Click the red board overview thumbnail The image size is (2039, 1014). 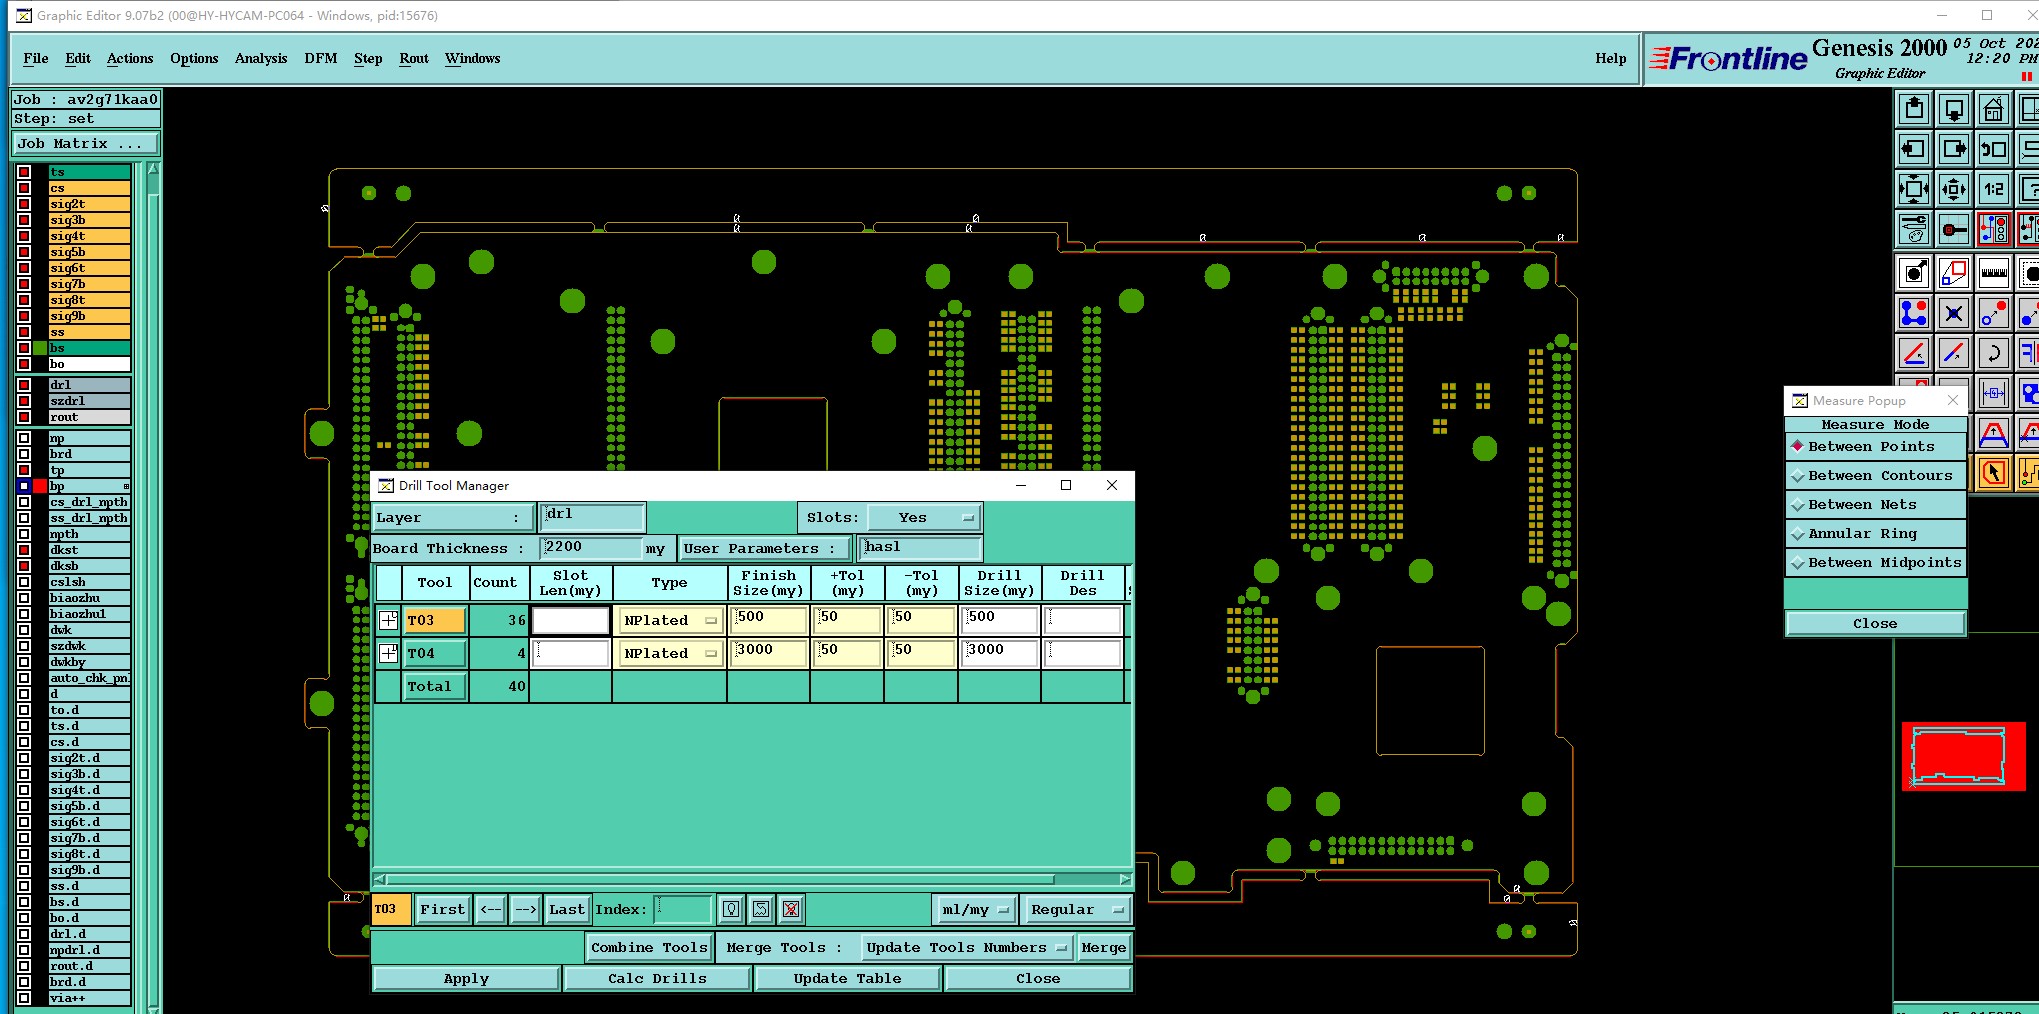point(1963,756)
